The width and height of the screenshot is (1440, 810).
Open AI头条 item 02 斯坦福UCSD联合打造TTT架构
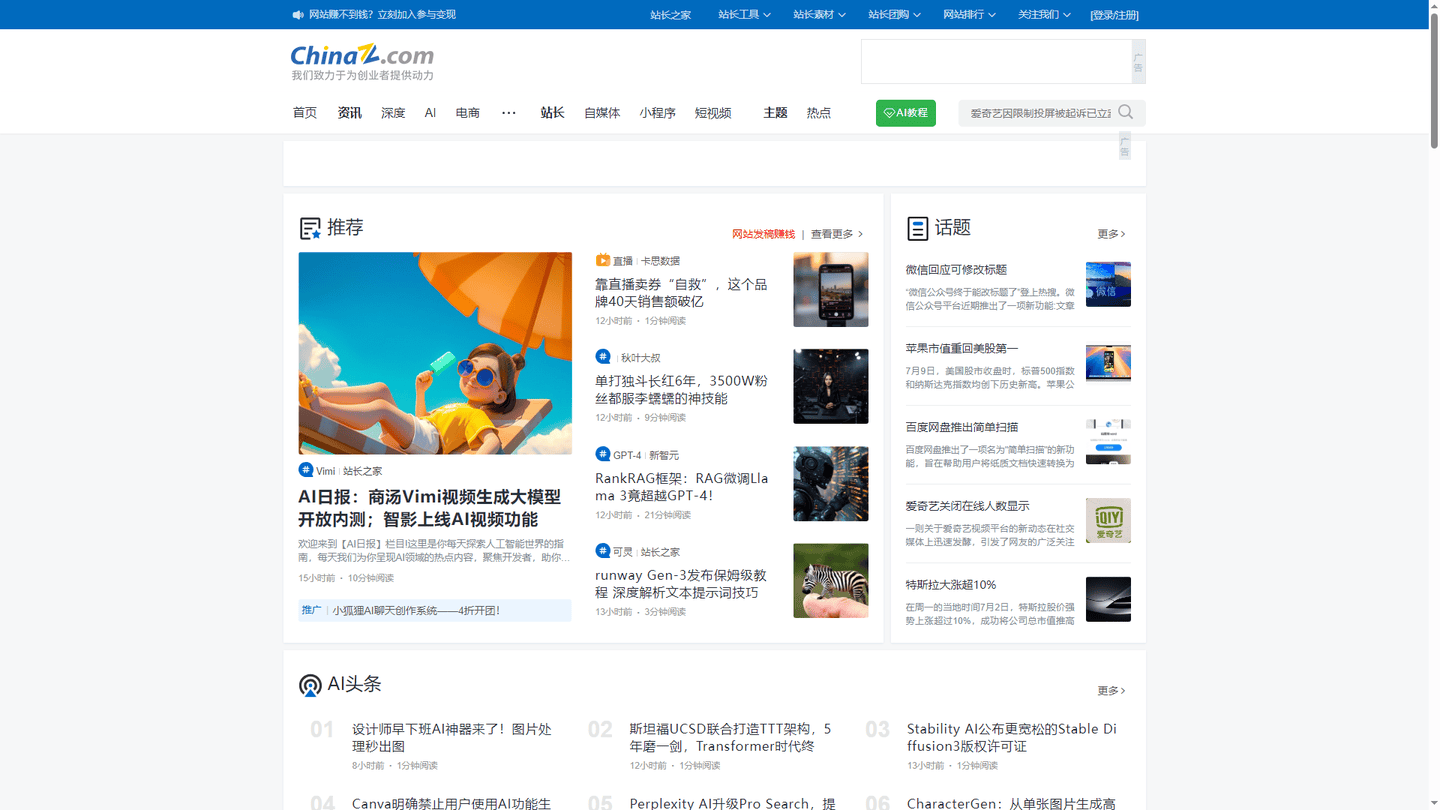click(731, 738)
